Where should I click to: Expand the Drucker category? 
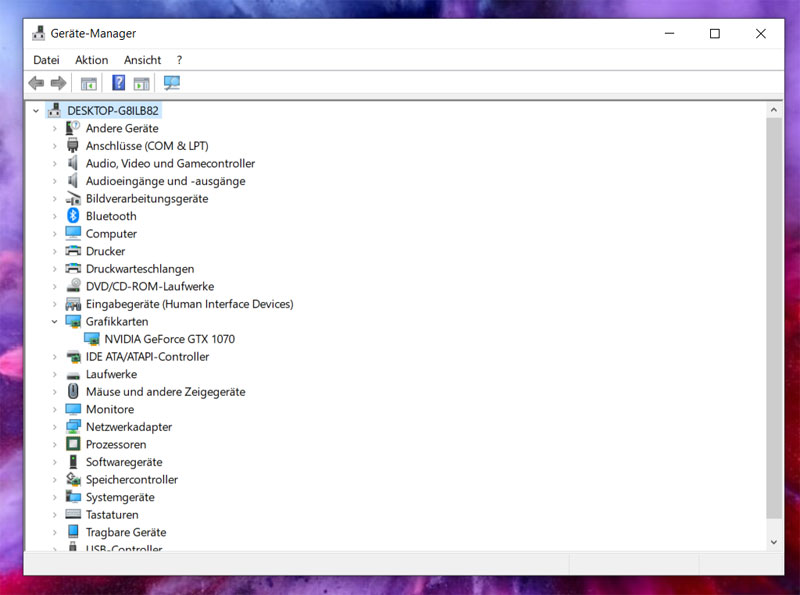point(54,251)
